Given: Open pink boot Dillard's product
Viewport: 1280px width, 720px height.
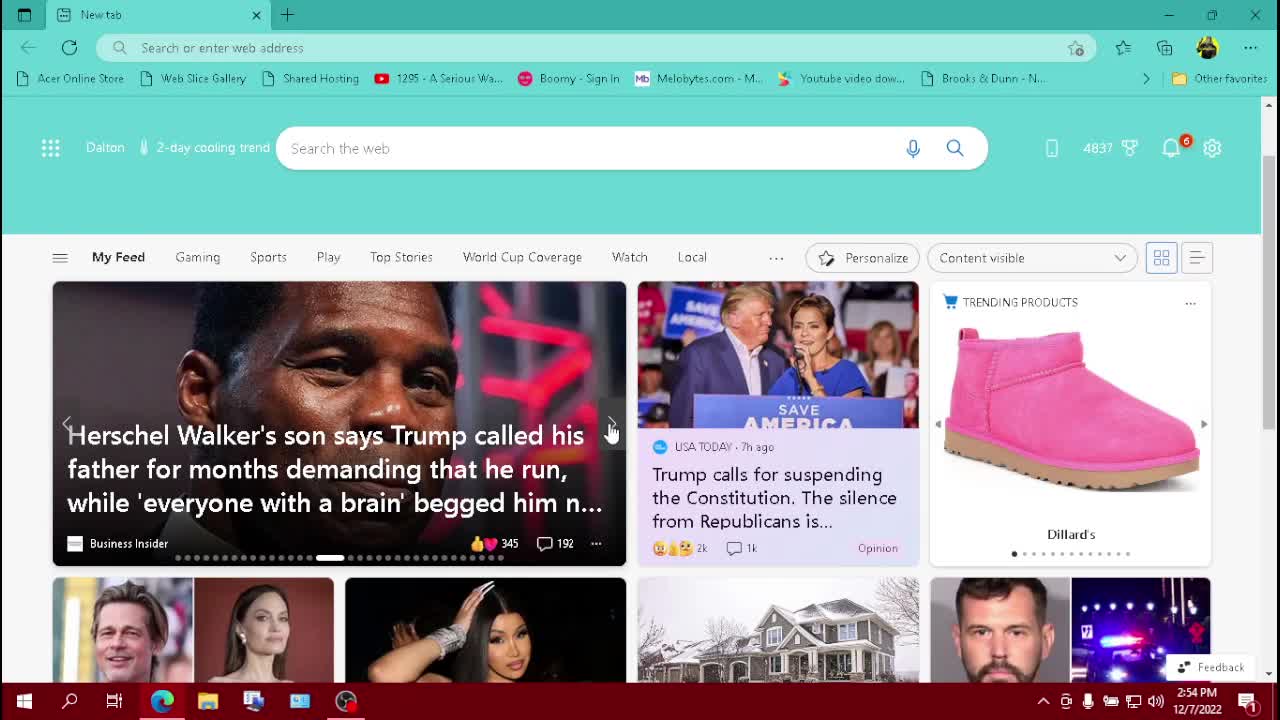Looking at the screenshot, I should tap(1071, 410).
